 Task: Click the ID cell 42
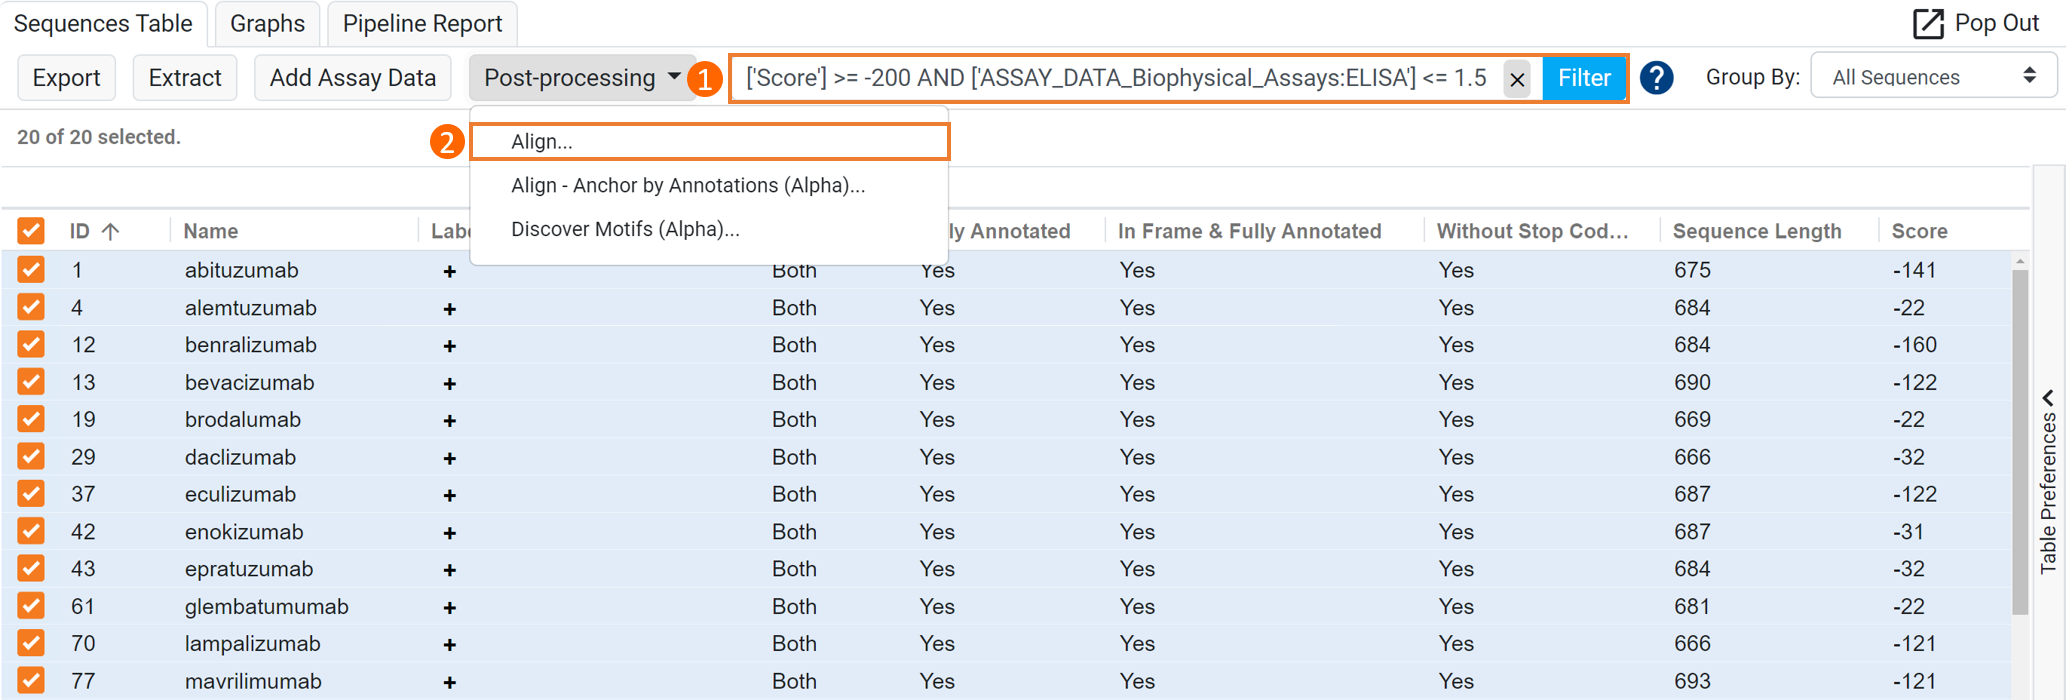point(83,531)
